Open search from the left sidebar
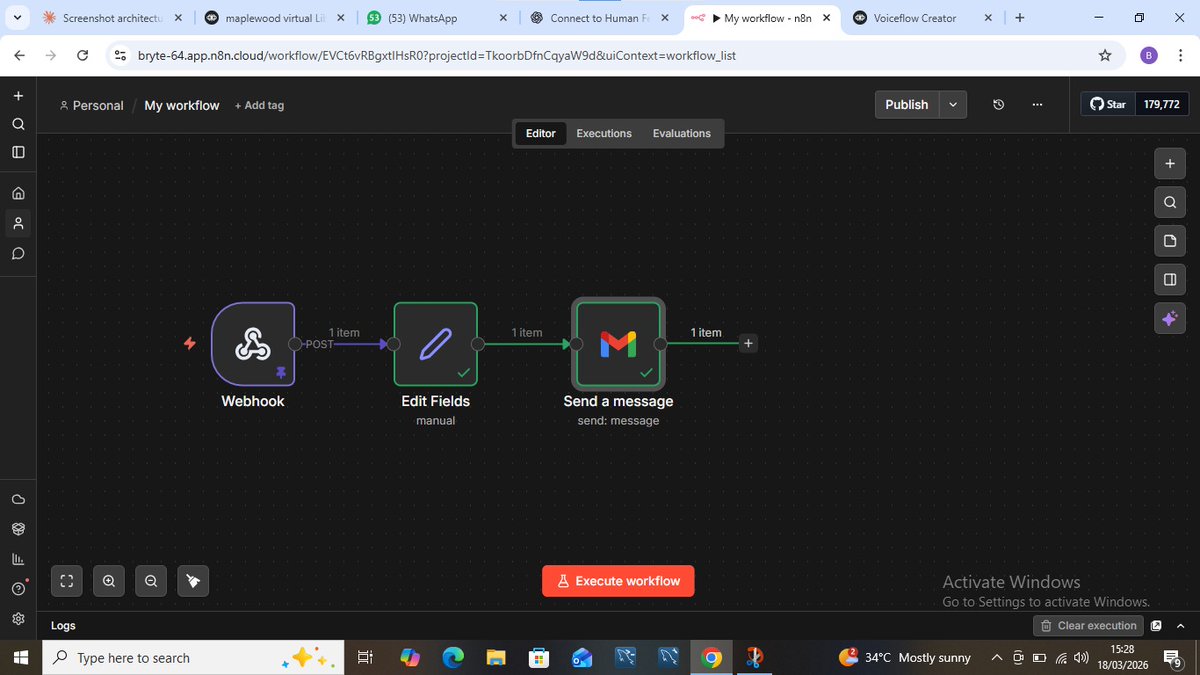Screen dimensions: 1200x675 pos(18,124)
